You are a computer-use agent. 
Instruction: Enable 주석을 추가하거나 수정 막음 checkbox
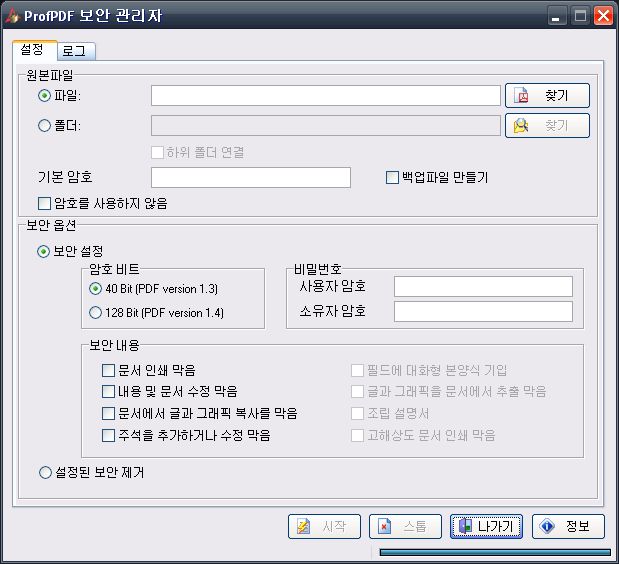pyautogui.click(x=108, y=436)
